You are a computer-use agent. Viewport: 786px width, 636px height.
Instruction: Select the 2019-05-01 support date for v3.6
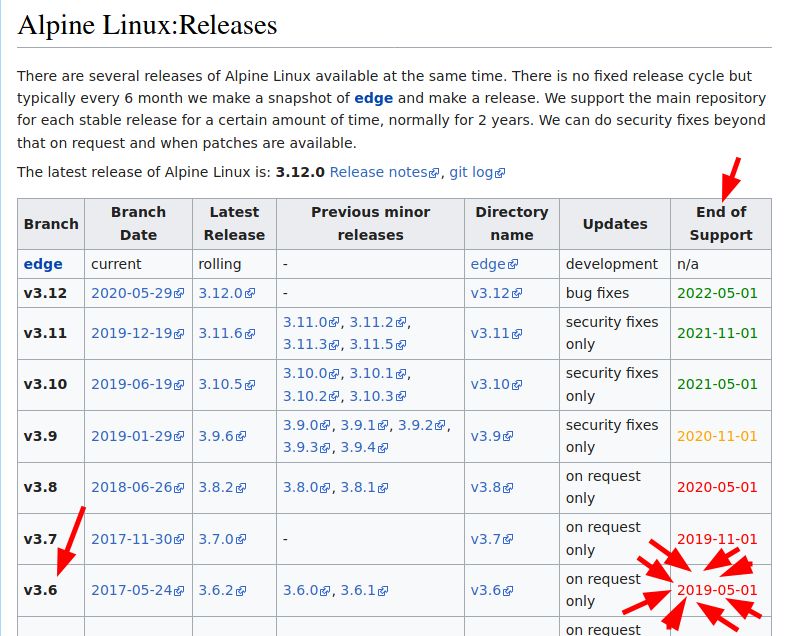click(x=717, y=590)
